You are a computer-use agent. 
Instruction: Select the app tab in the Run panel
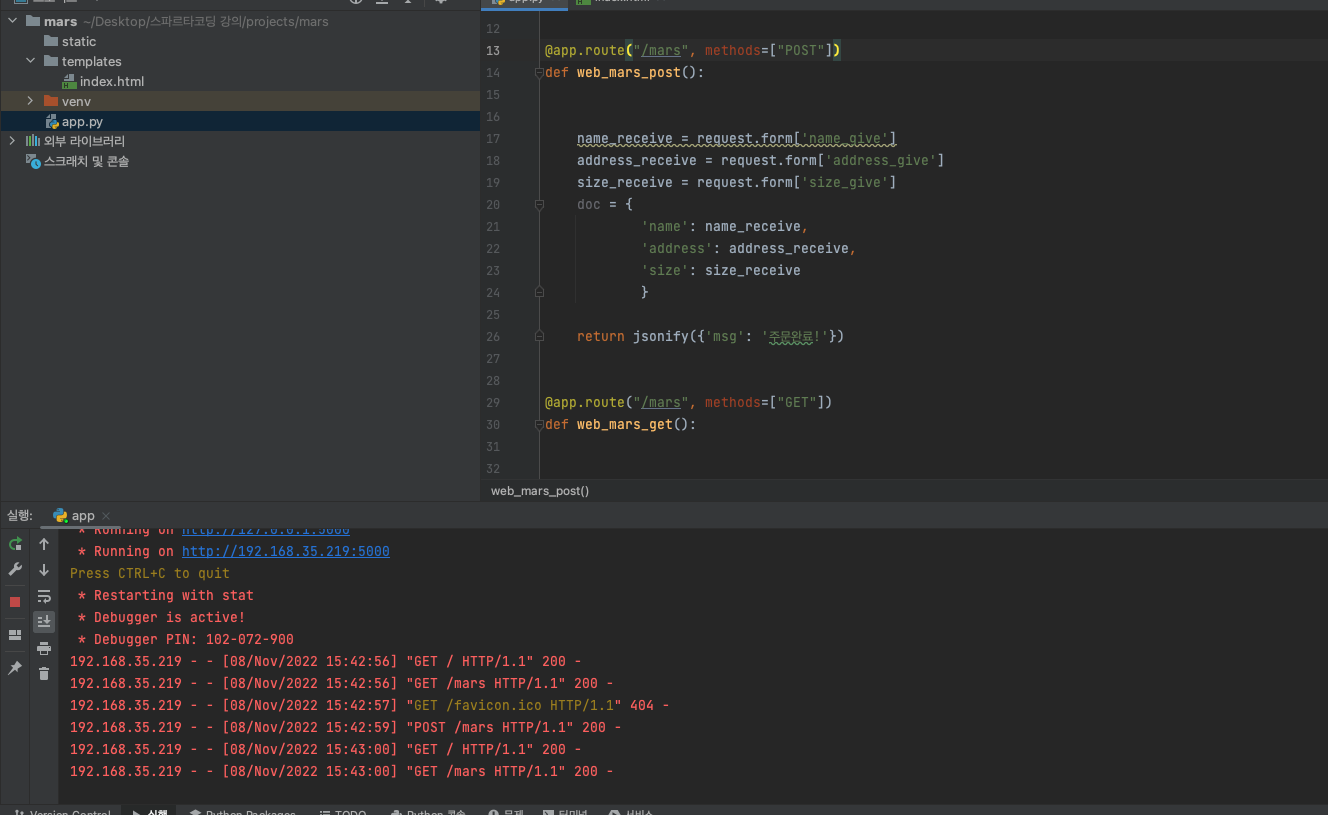tap(83, 516)
